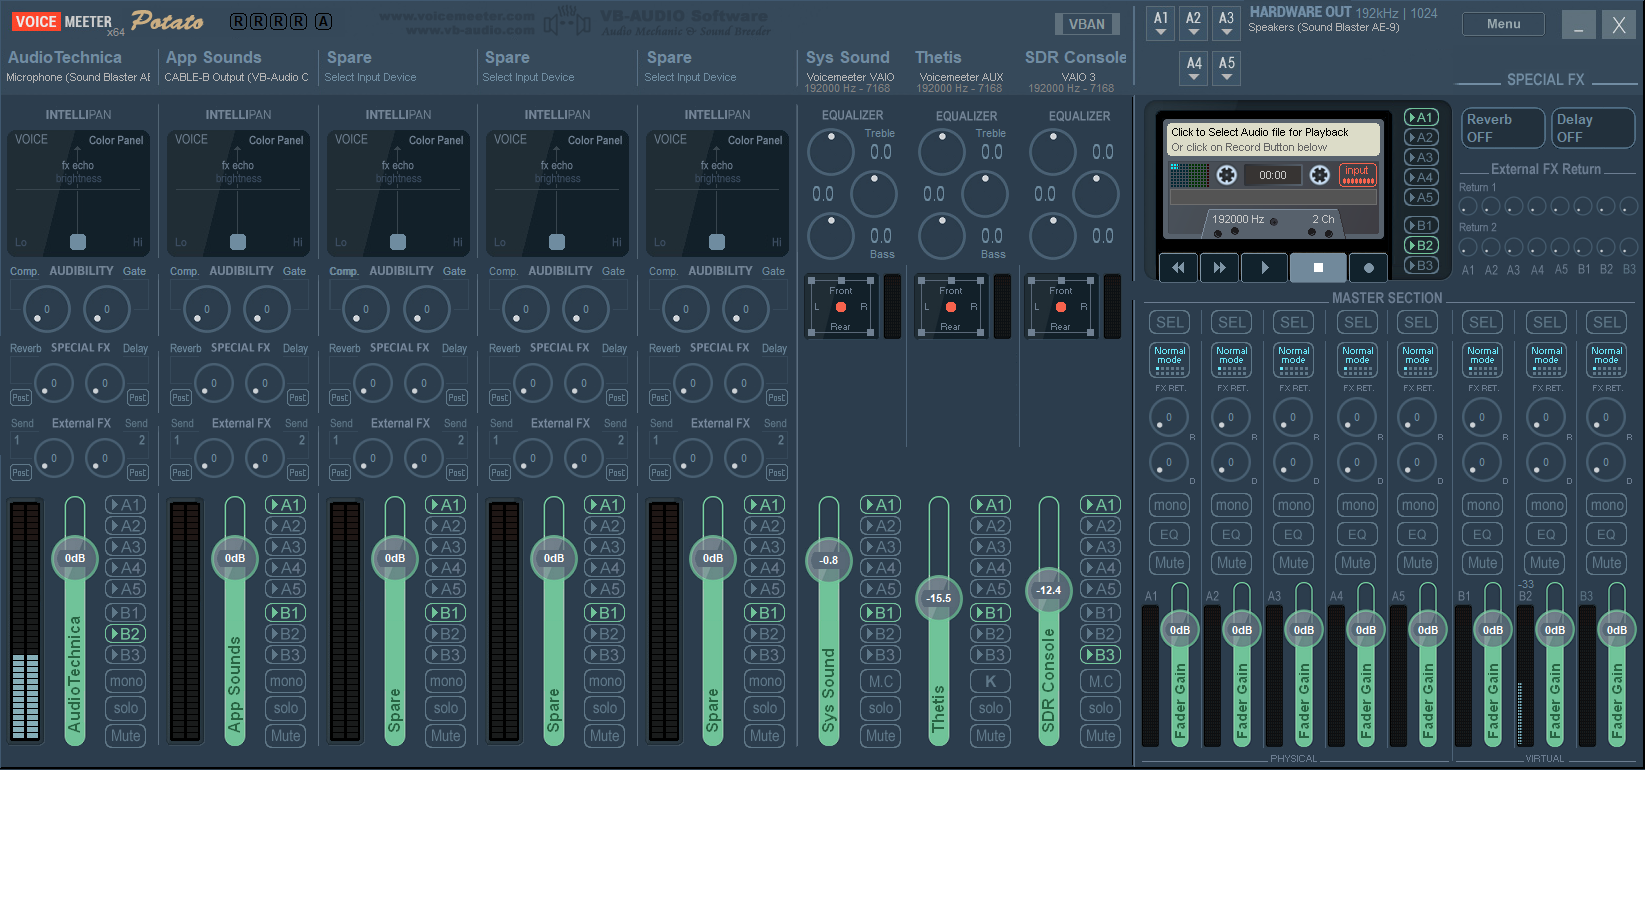Screen dimensions: 1645x900
Task: Toggle recorder bus B1 beside the cassette
Action: pos(1421,225)
